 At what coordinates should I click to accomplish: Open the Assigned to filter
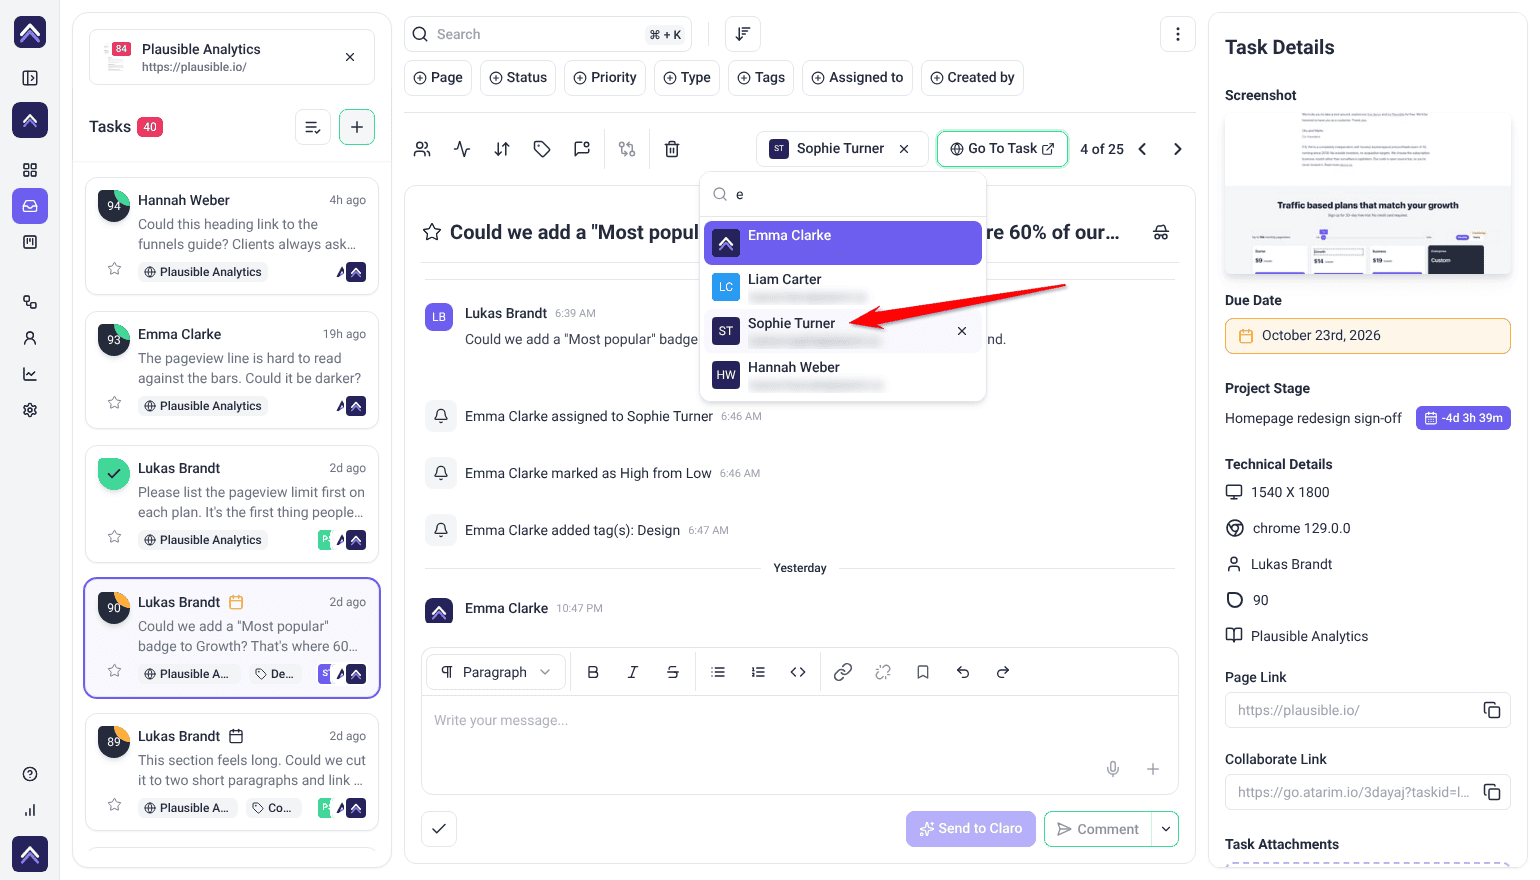(x=857, y=78)
